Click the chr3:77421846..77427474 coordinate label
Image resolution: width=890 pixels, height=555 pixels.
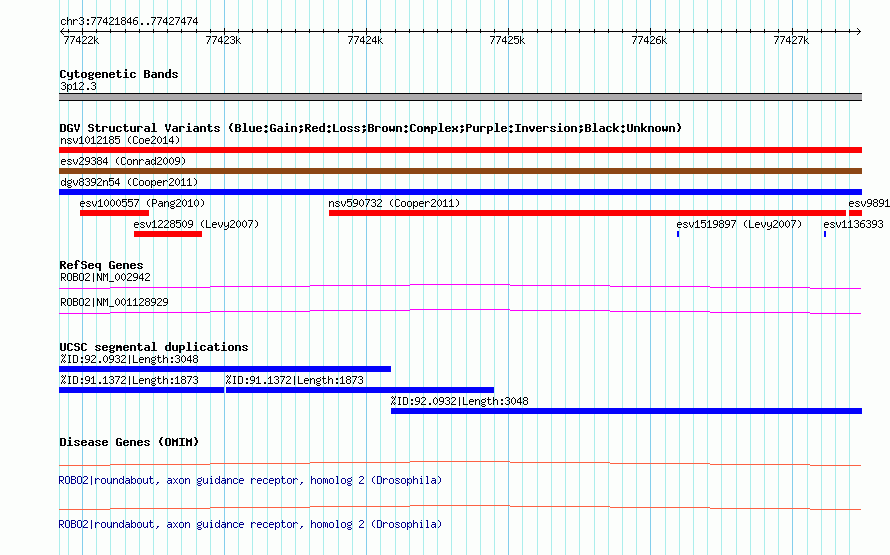click(x=129, y=21)
